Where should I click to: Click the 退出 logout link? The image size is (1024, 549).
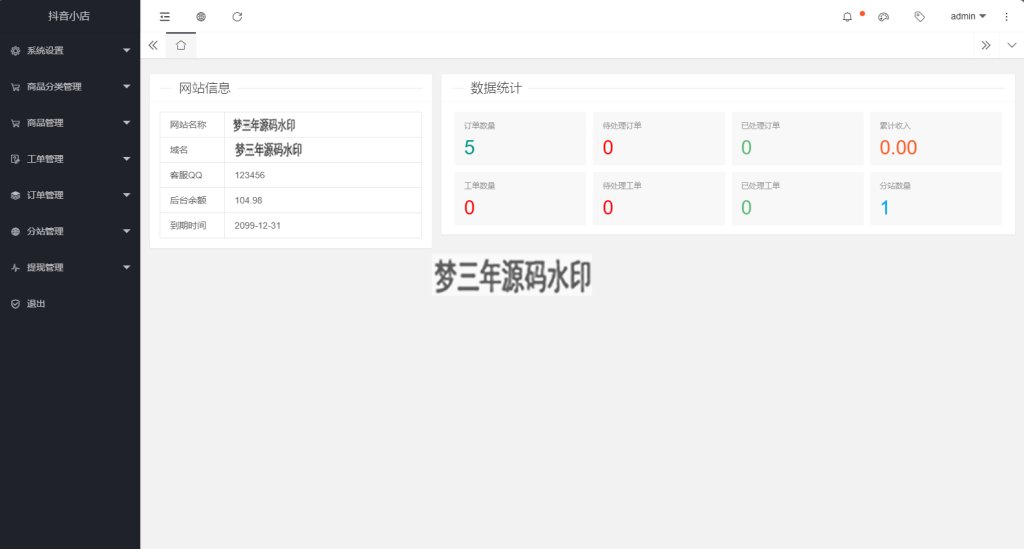(x=70, y=304)
